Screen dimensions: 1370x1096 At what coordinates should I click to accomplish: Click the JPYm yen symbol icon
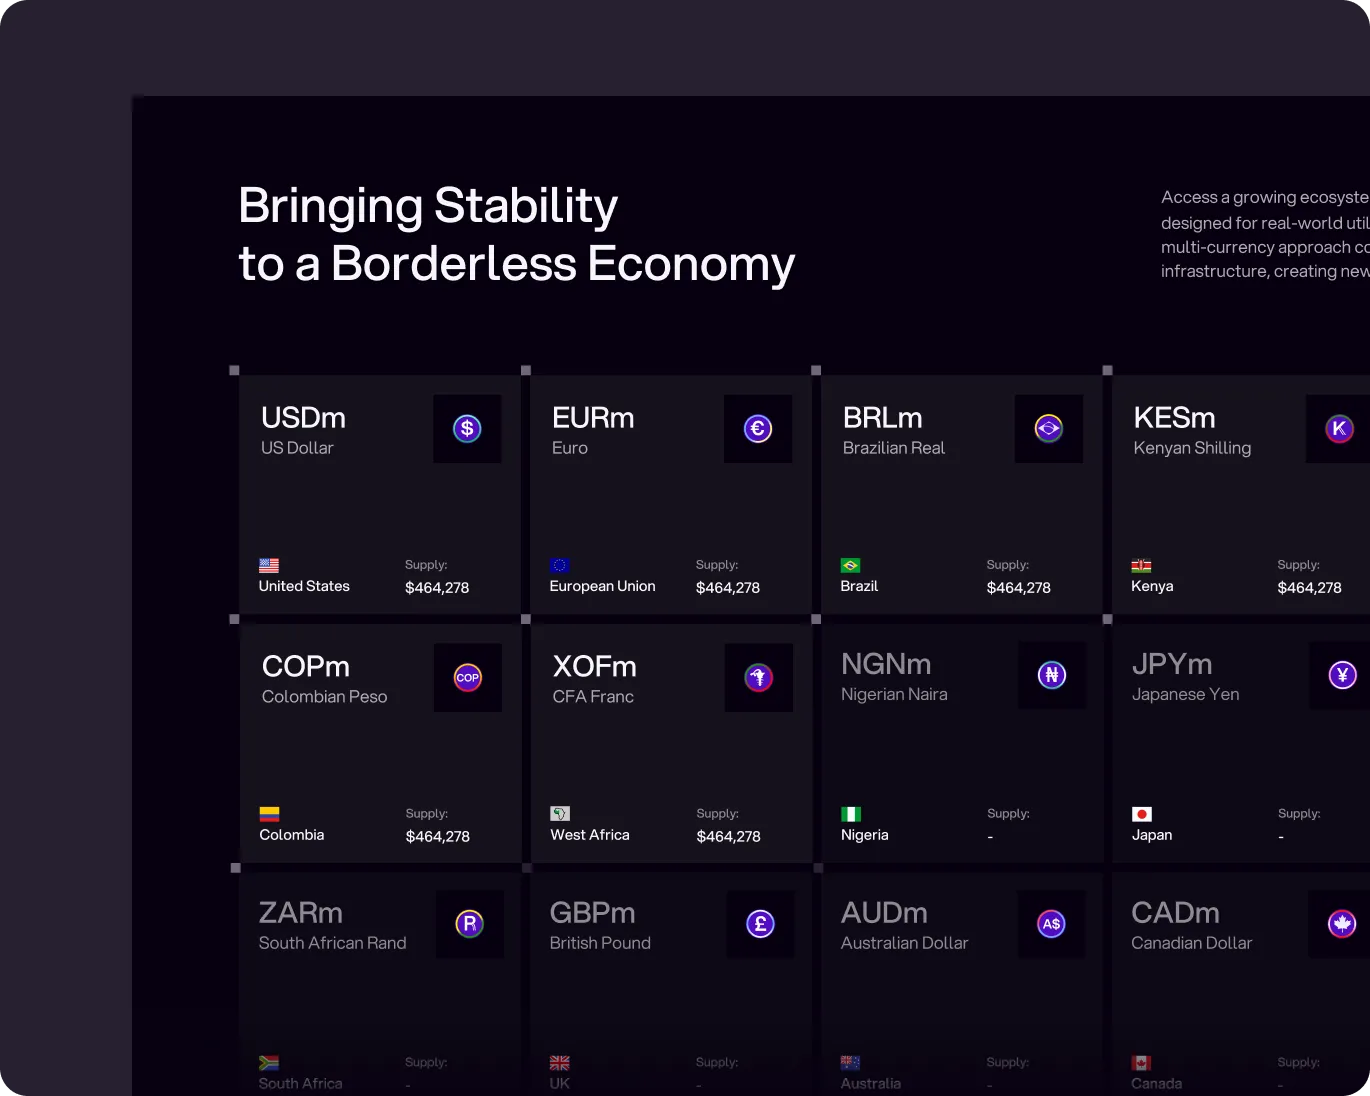pyautogui.click(x=1340, y=675)
